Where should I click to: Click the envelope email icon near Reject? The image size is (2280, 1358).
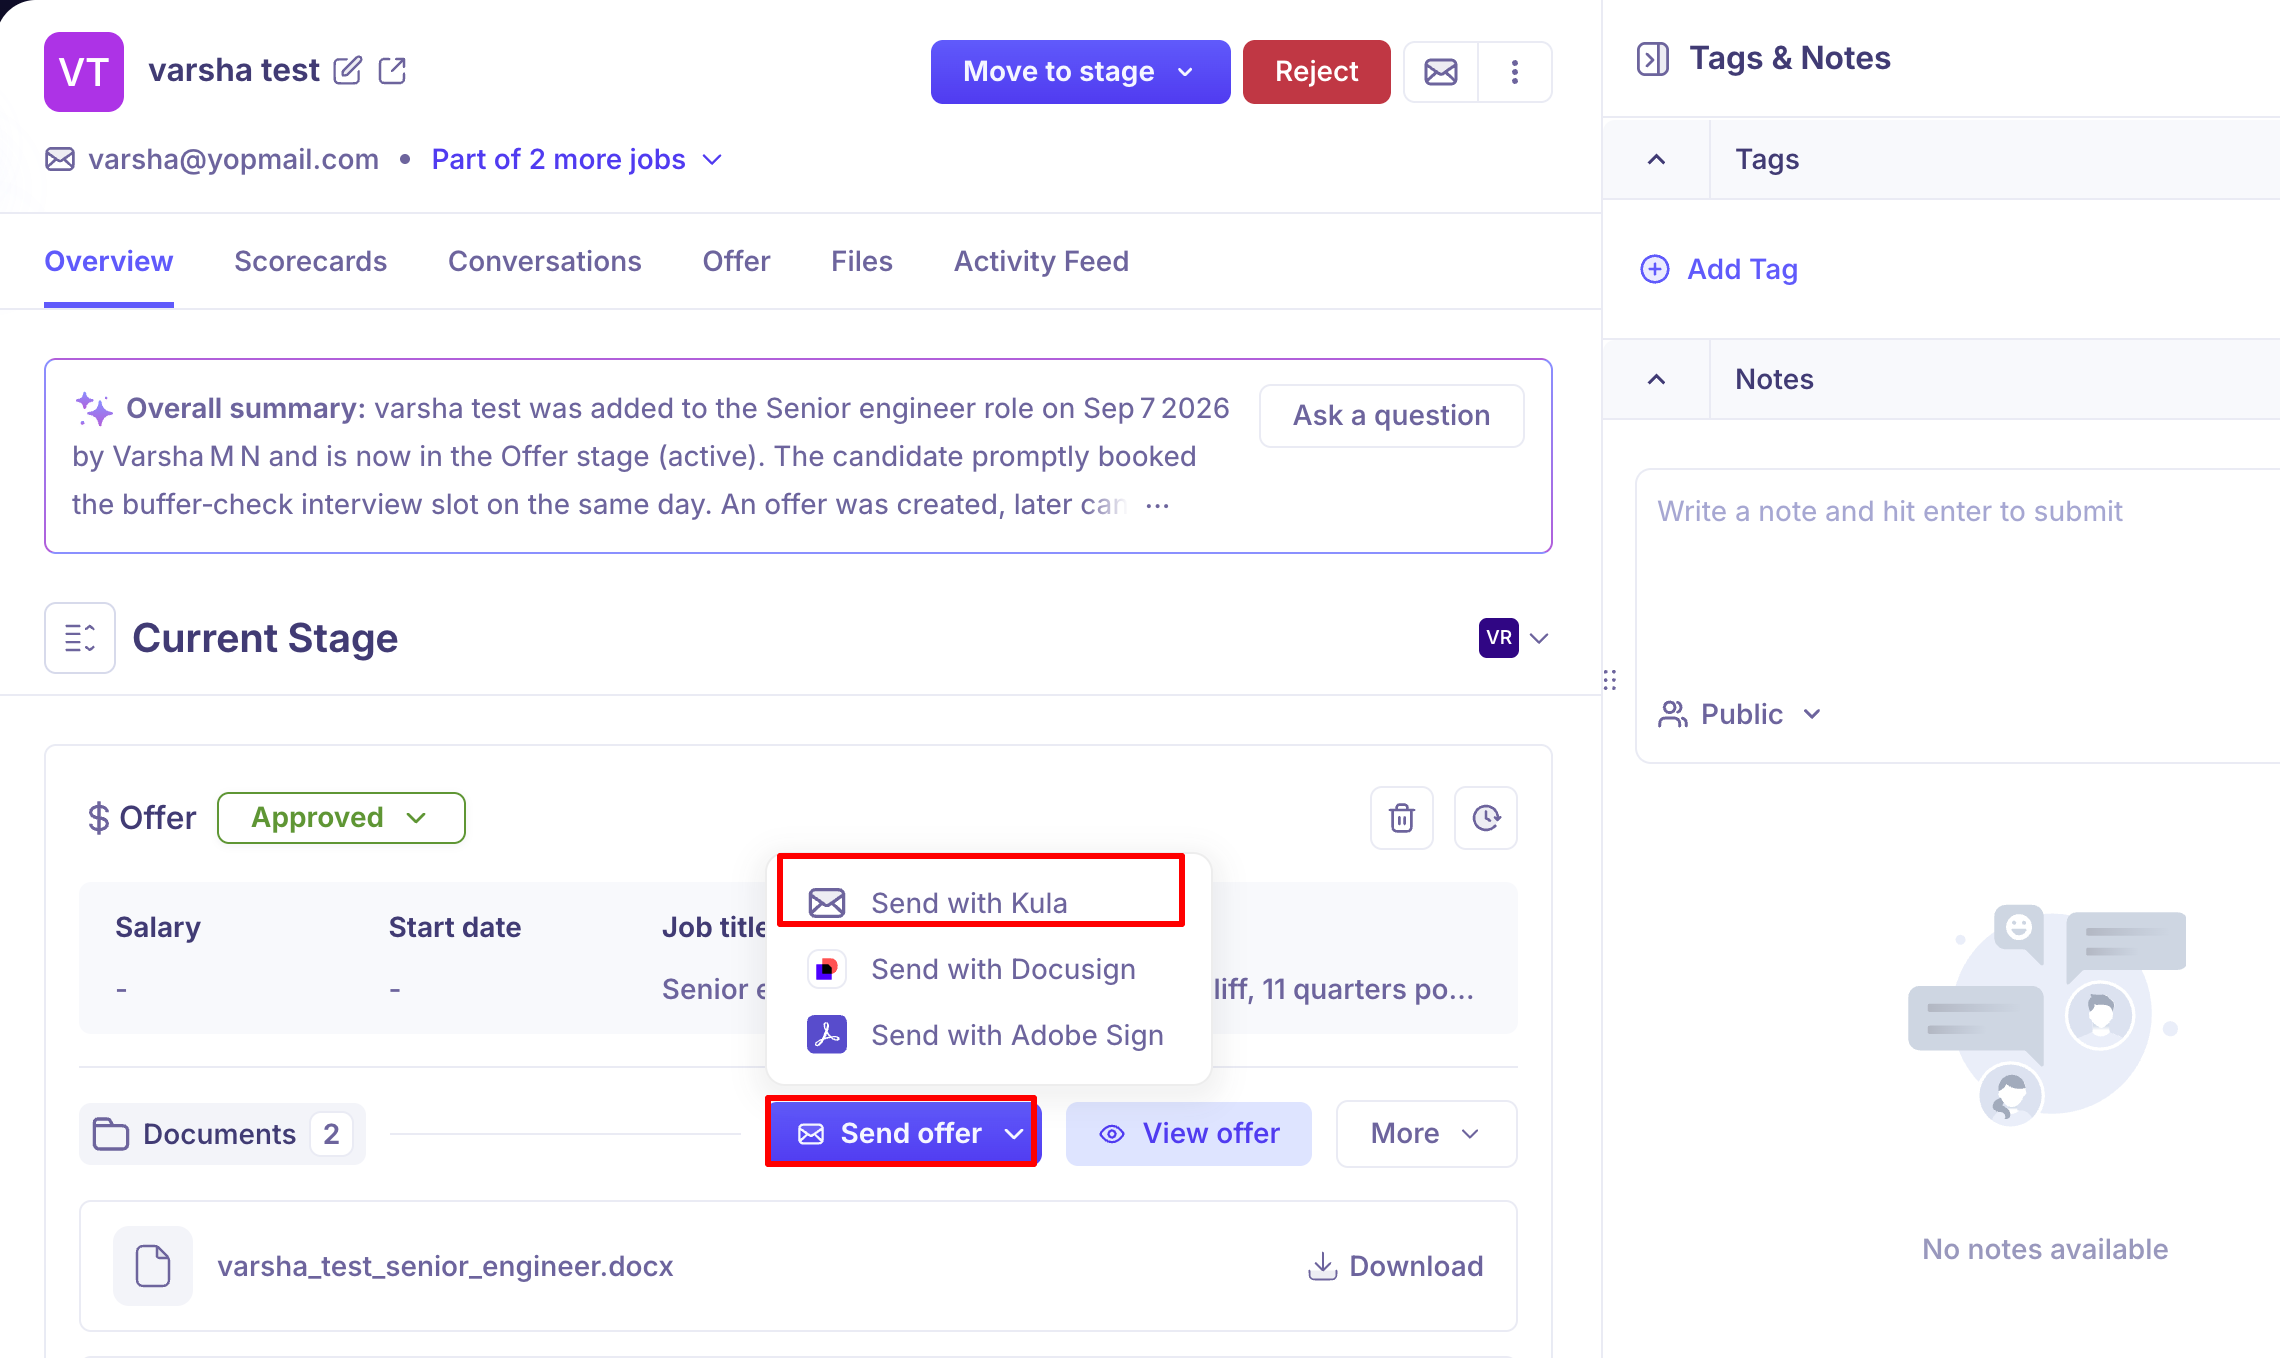click(1440, 72)
